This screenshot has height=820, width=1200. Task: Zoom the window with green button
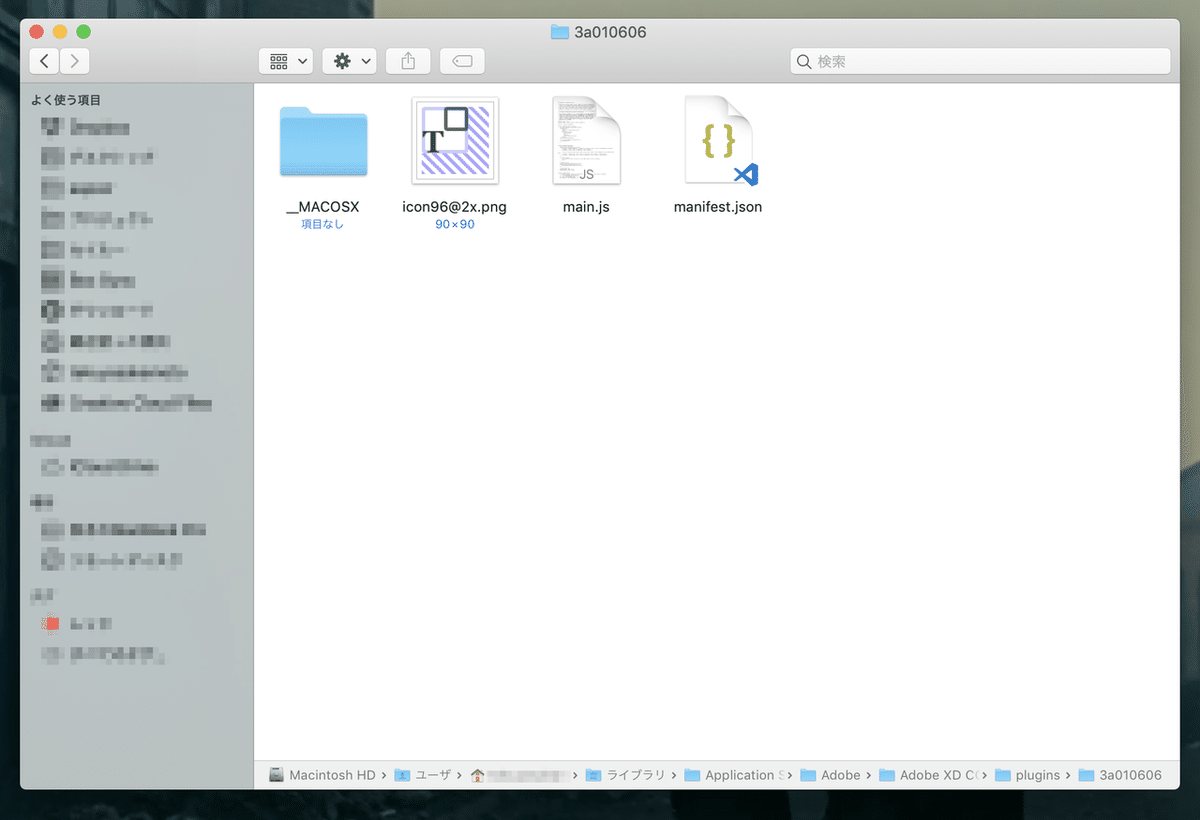pyautogui.click(x=83, y=32)
